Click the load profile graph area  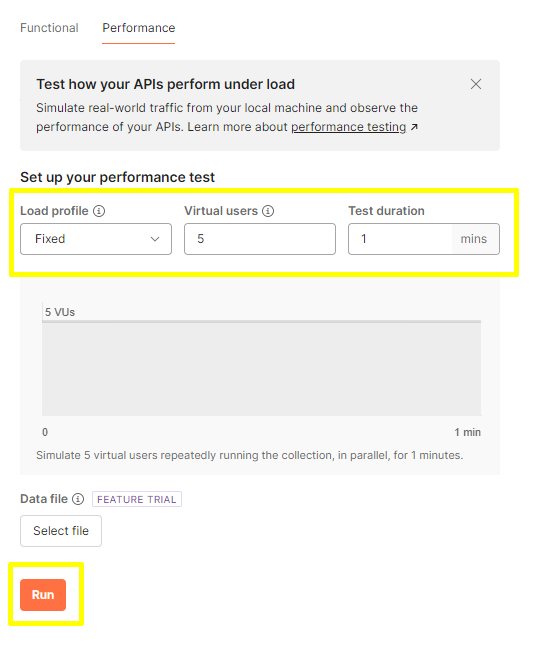point(262,368)
